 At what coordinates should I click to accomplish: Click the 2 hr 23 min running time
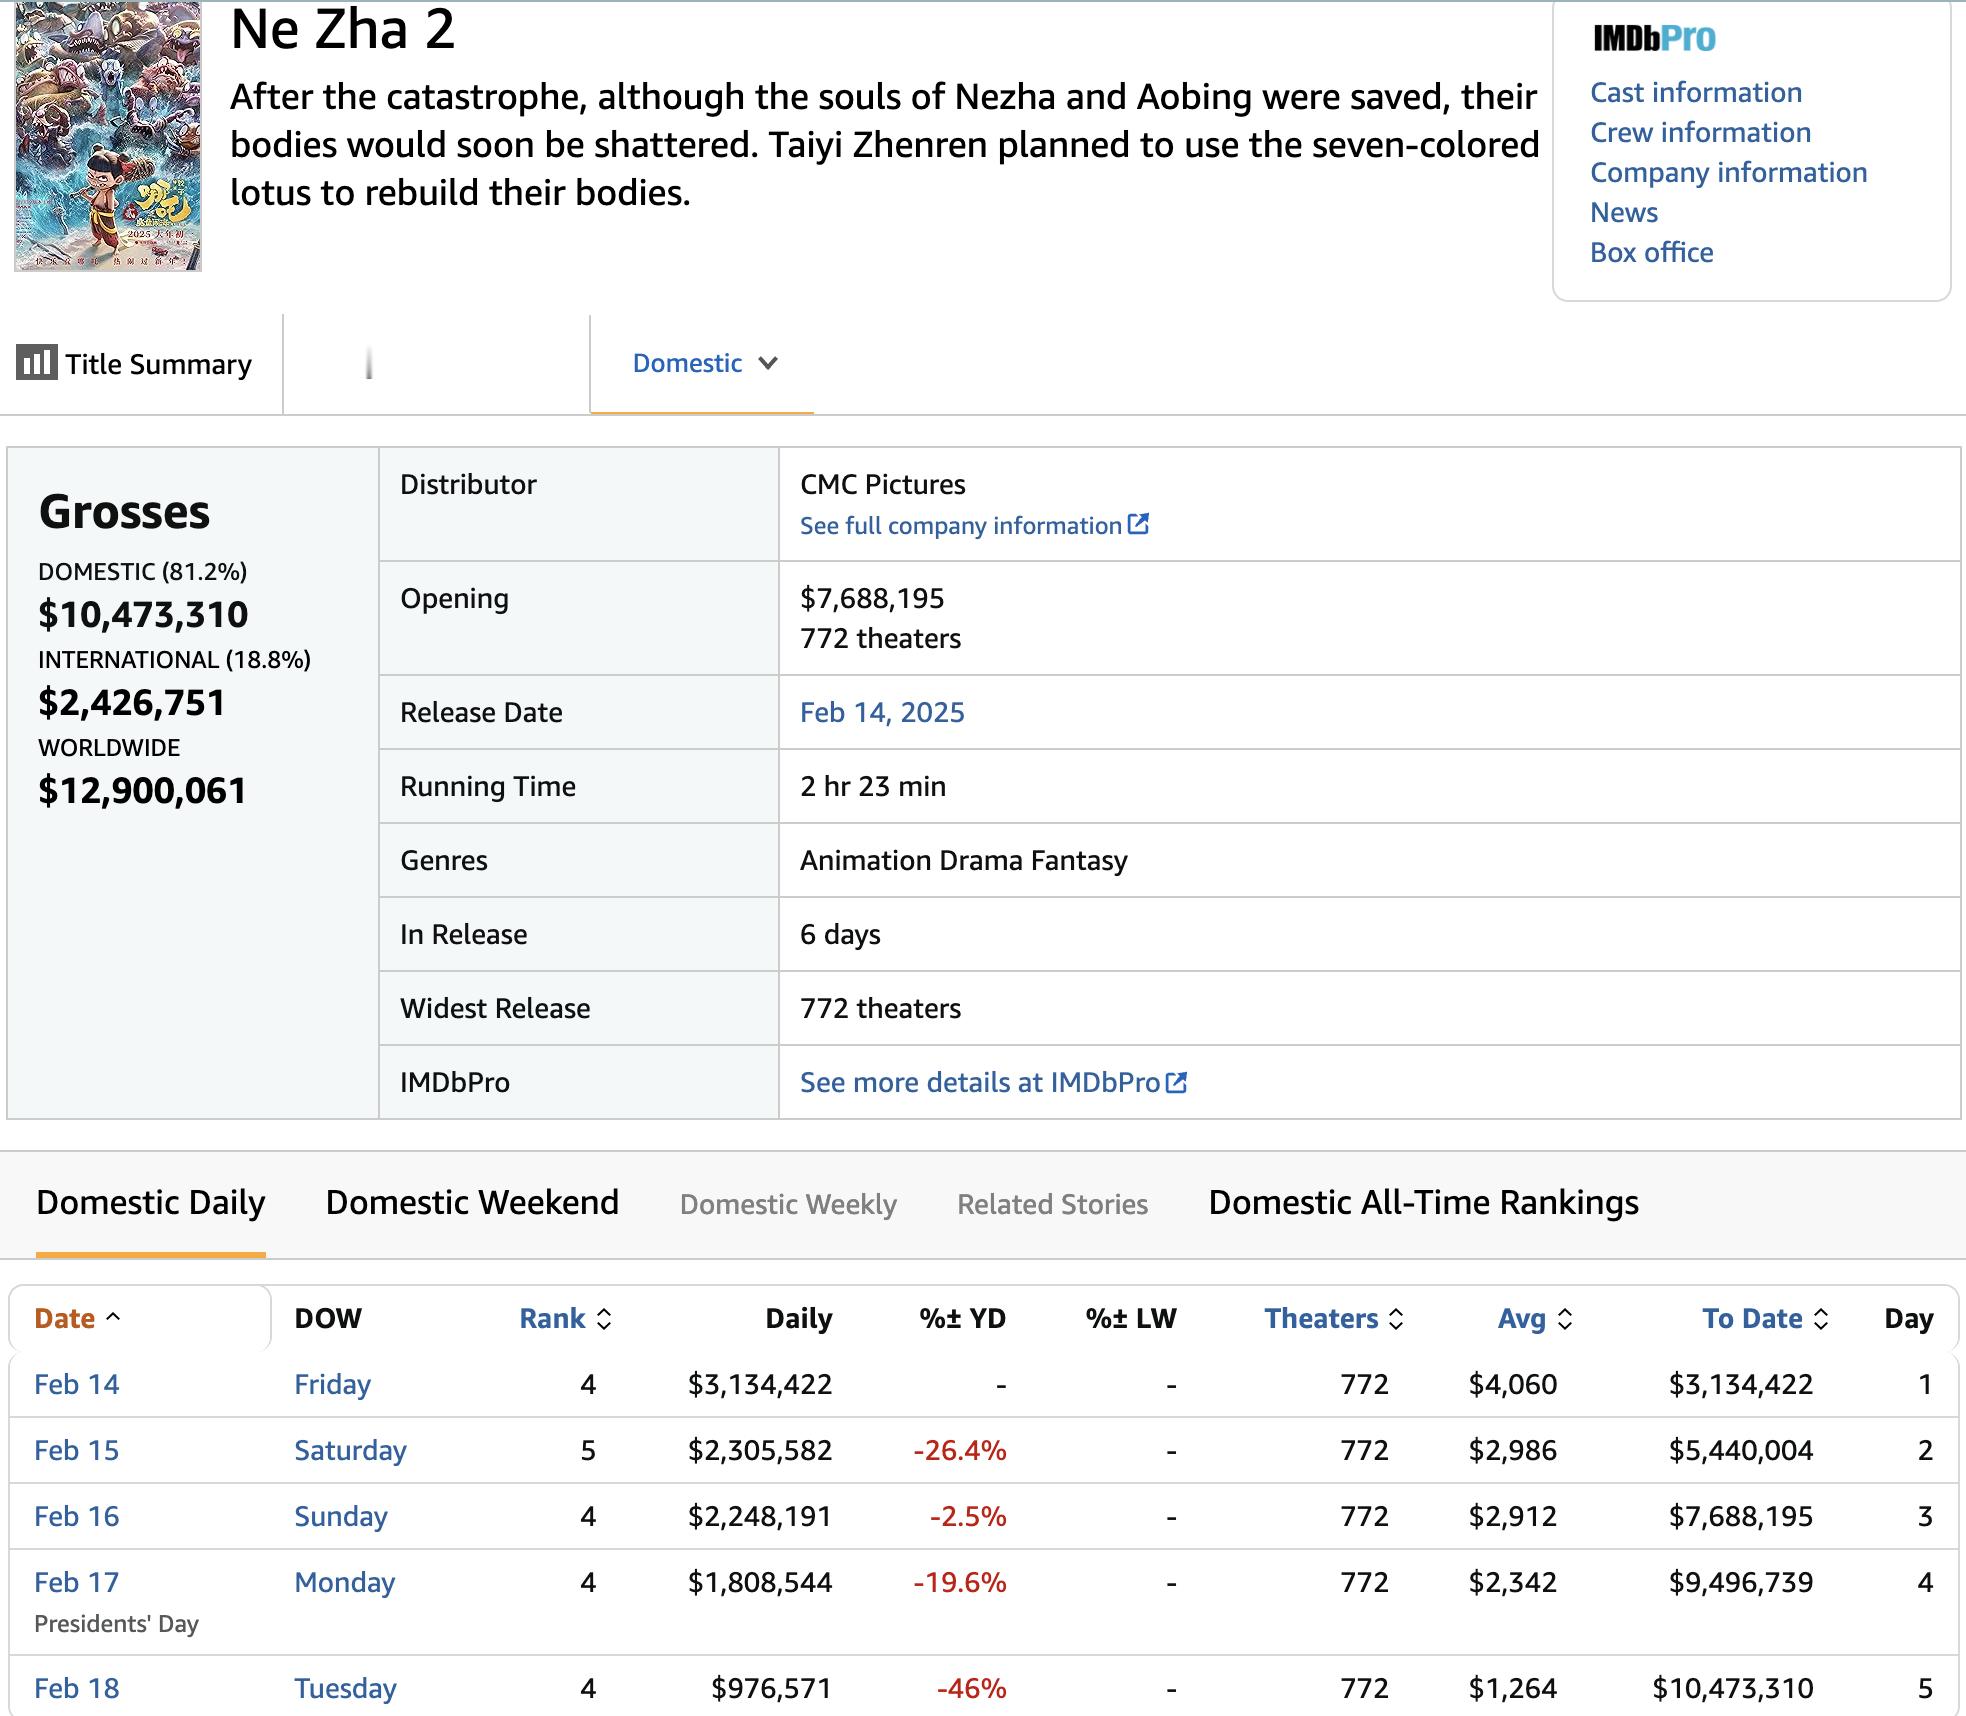tap(873, 786)
